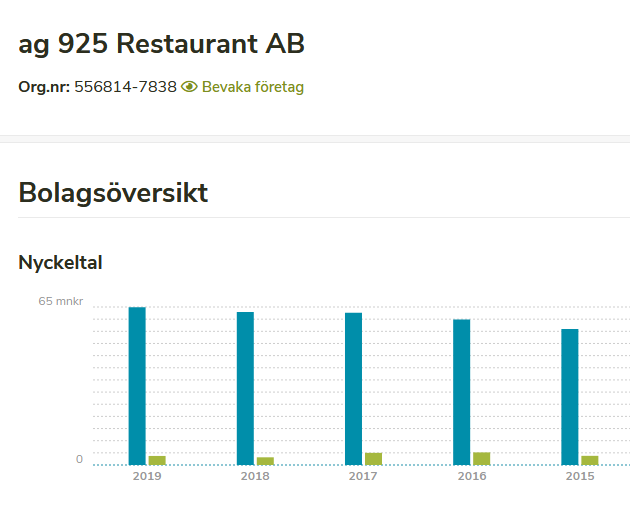Click the blue bar for 2018
This screenshot has height=511, width=630.
(x=245, y=388)
